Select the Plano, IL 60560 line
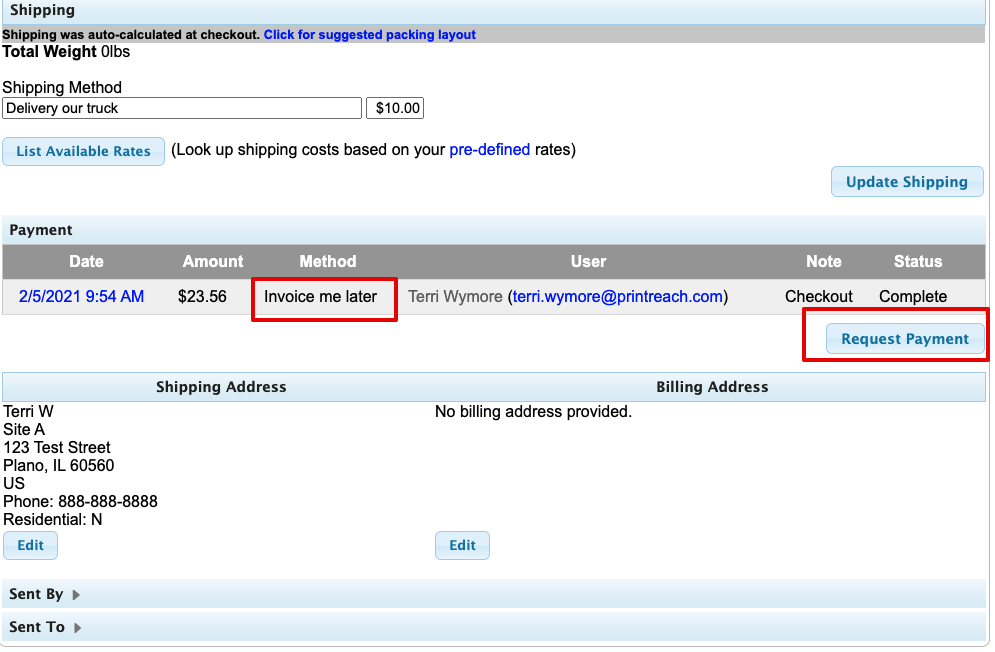The width and height of the screenshot is (995, 652). click(x=58, y=465)
